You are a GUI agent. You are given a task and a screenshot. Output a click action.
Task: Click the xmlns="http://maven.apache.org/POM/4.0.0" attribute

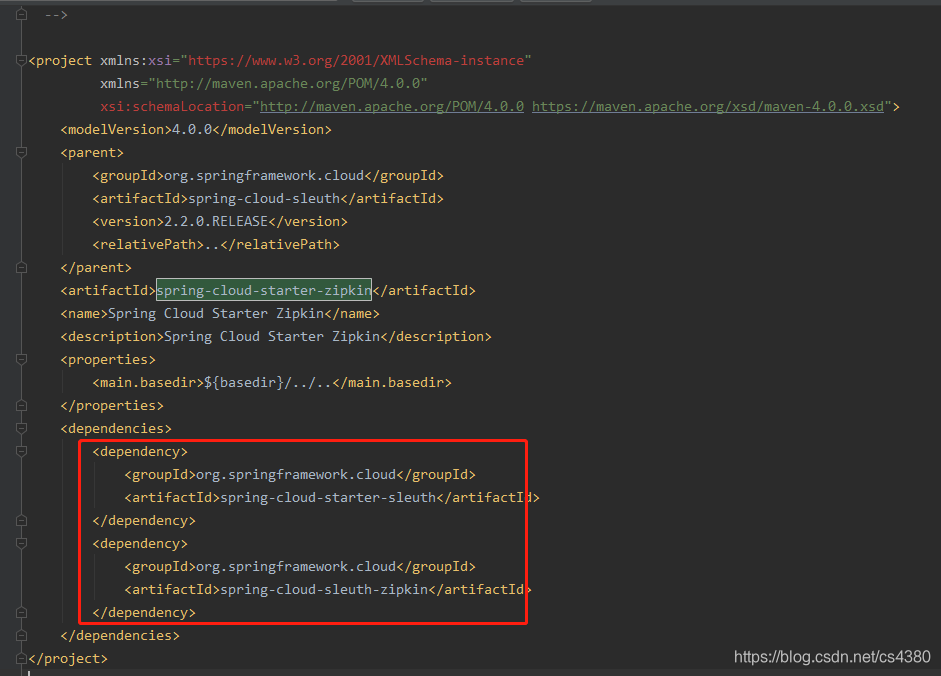pos(263,83)
